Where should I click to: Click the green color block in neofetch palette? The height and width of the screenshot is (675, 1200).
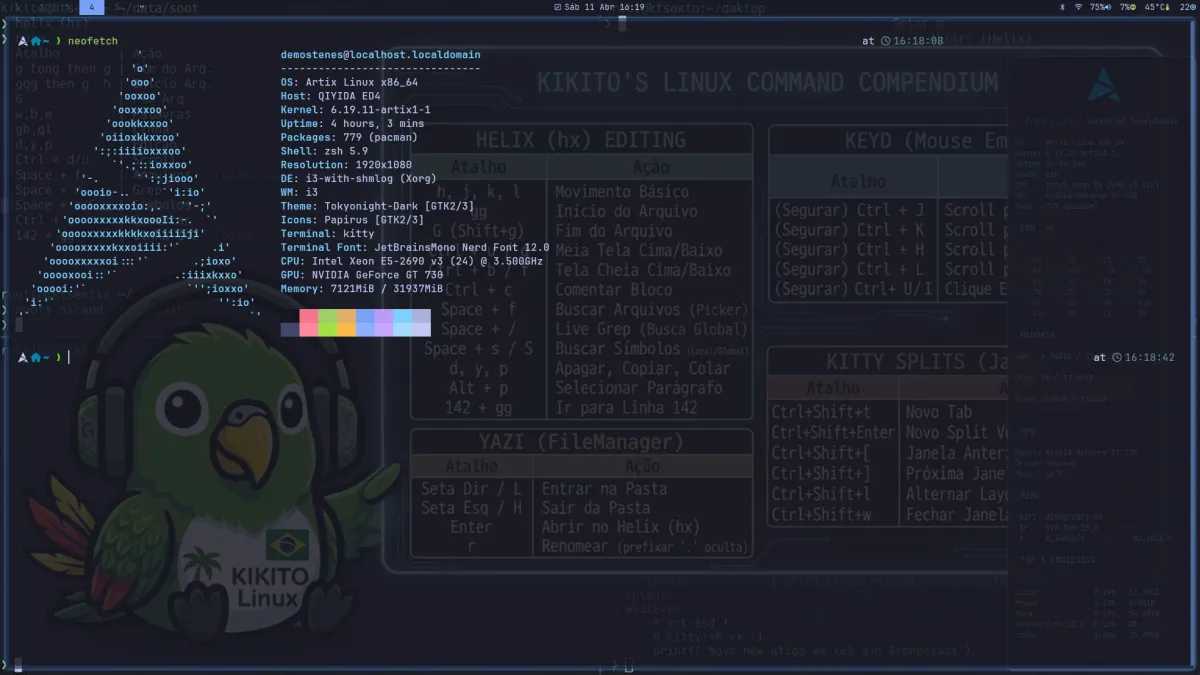327,323
